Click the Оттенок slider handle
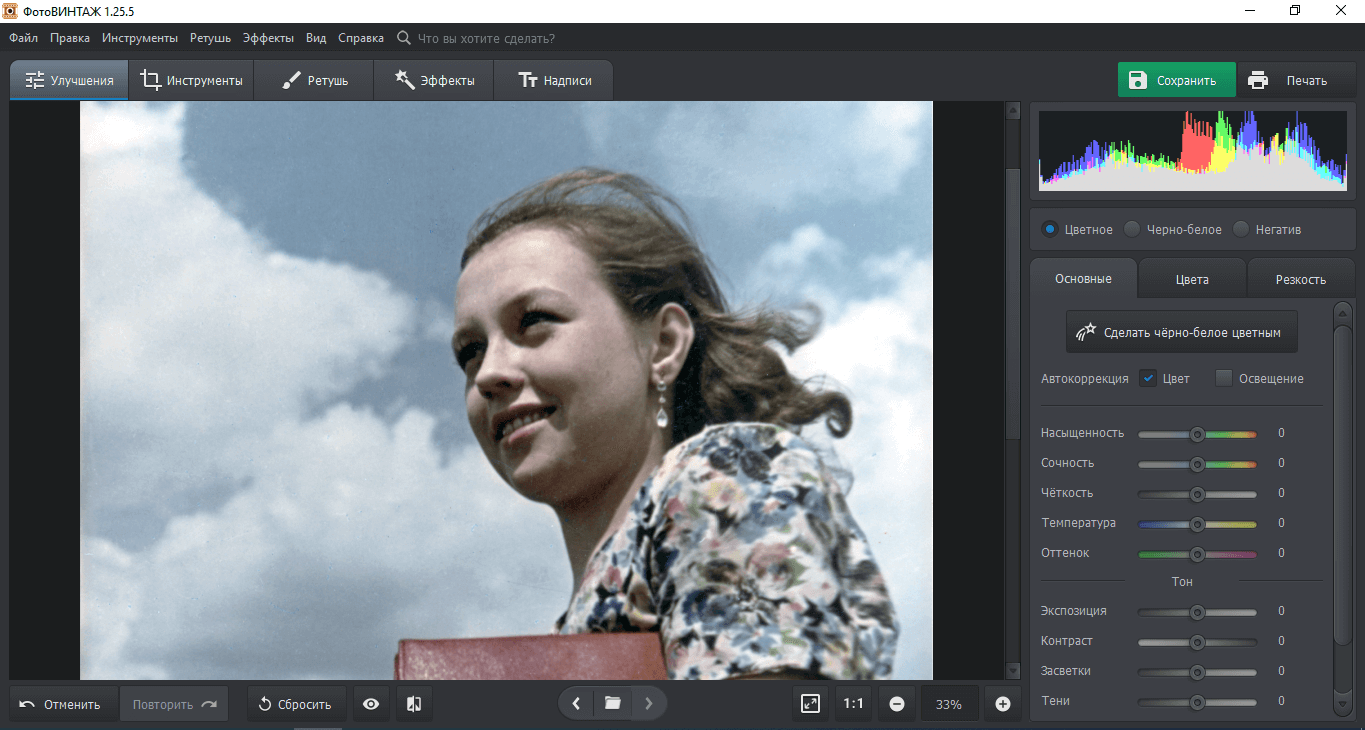 pyautogui.click(x=1197, y=554)
